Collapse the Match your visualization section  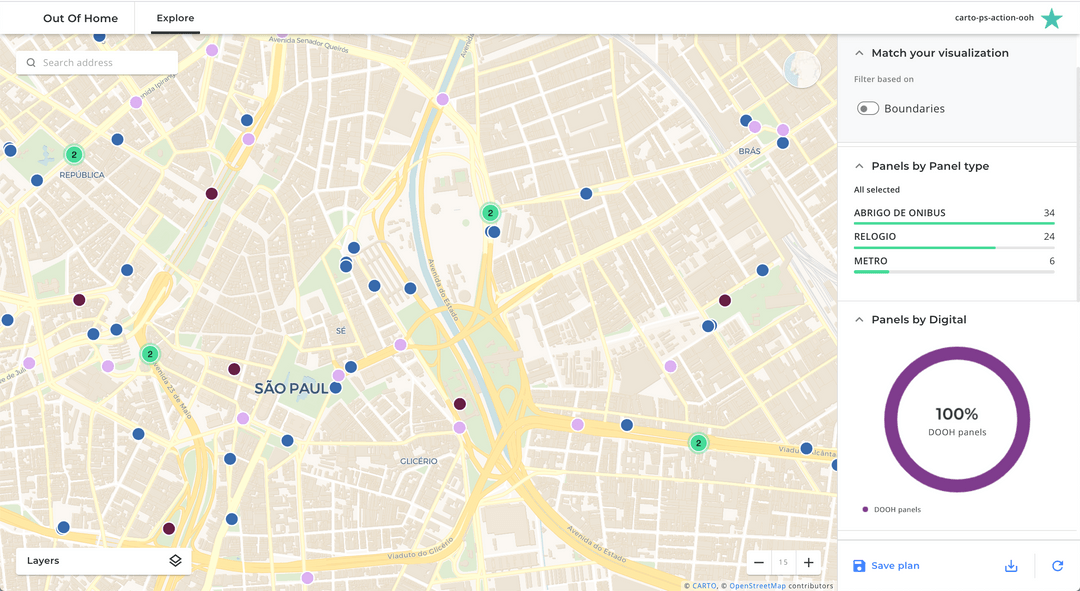[858, 52]
